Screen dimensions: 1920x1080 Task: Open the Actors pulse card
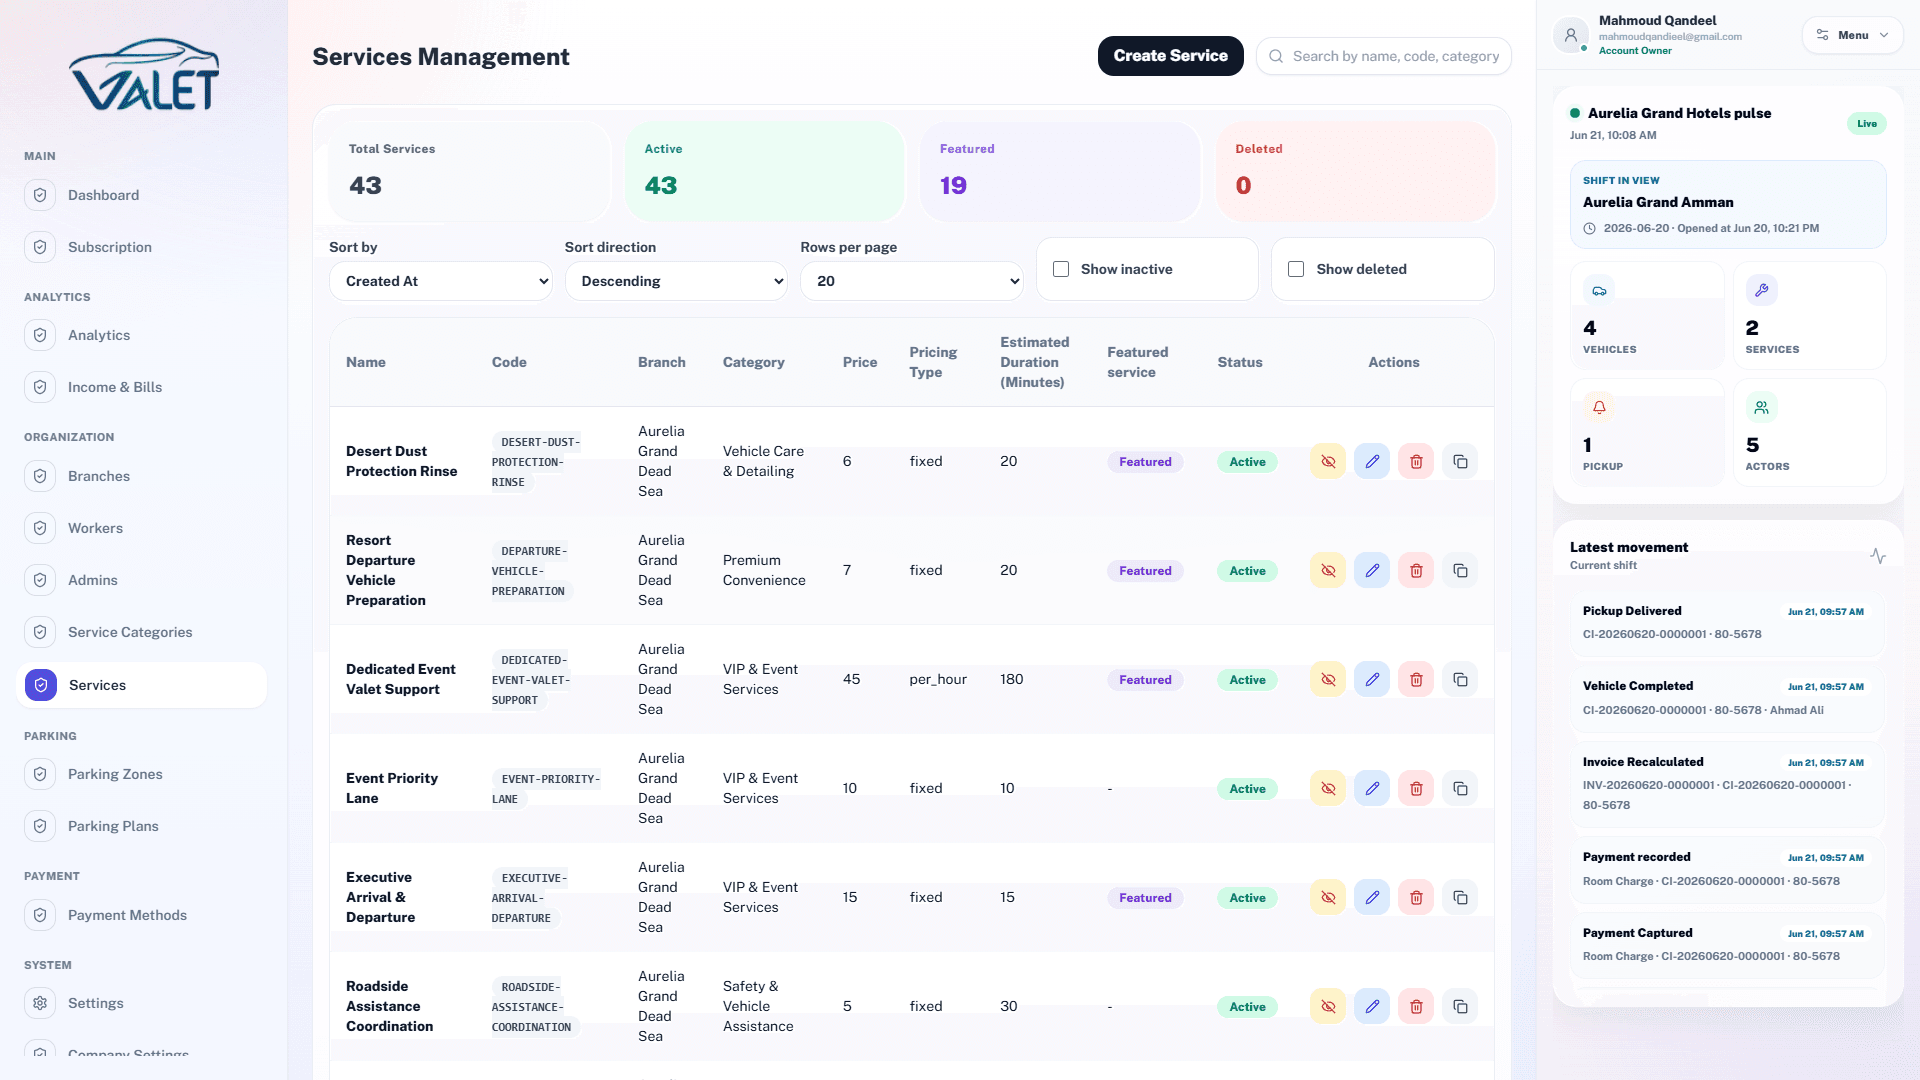click(x=1809, y=432)
